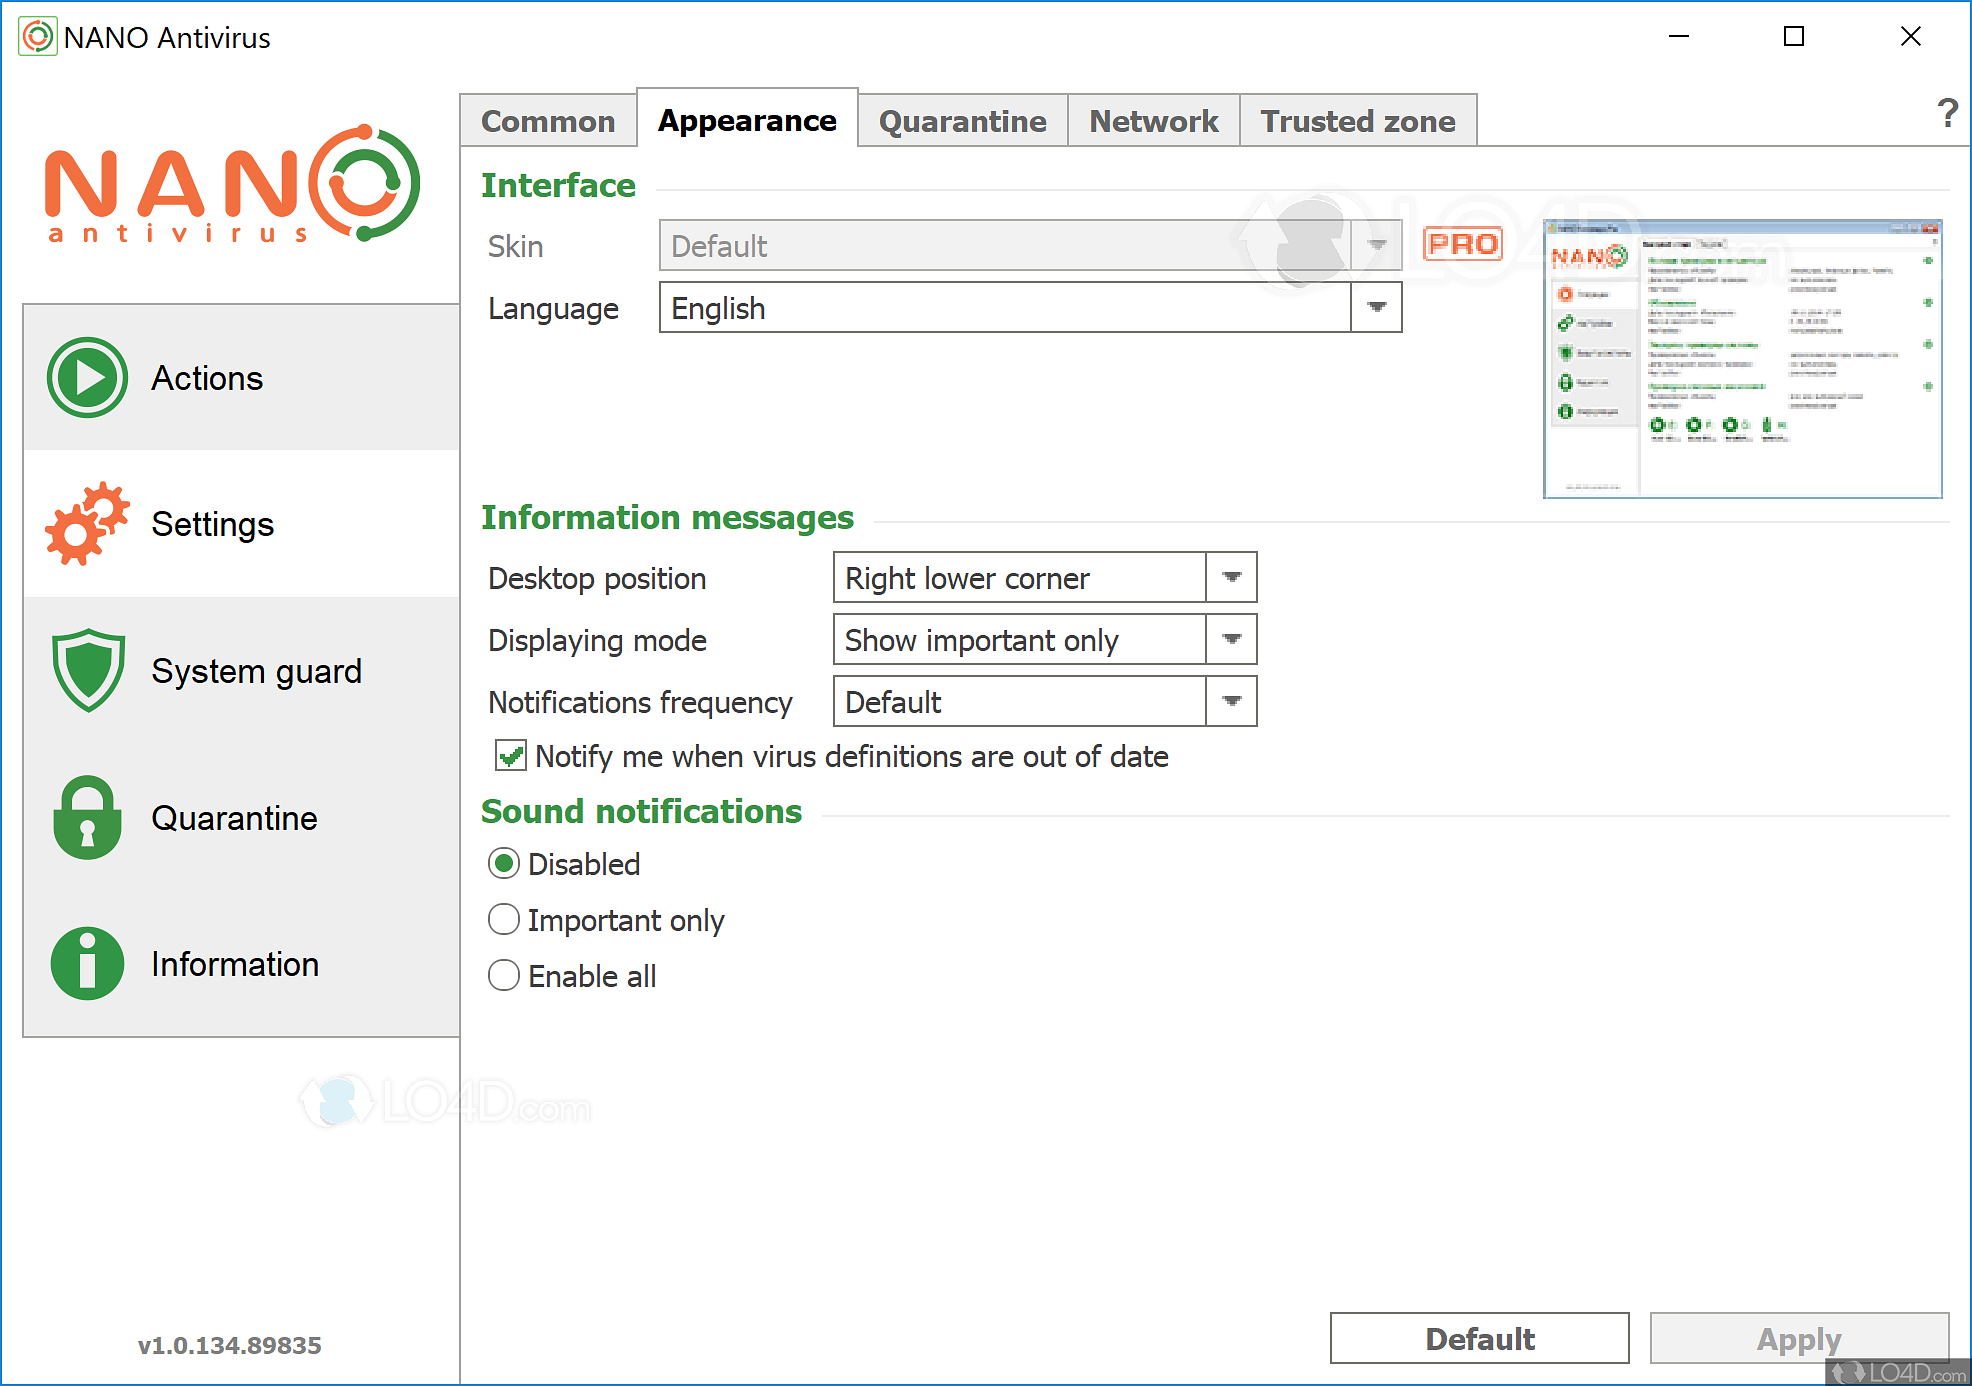This screenshot has width=1972, height=1386.
Task: Click the green Information circle icon
Action: click(x=88, y=963)
